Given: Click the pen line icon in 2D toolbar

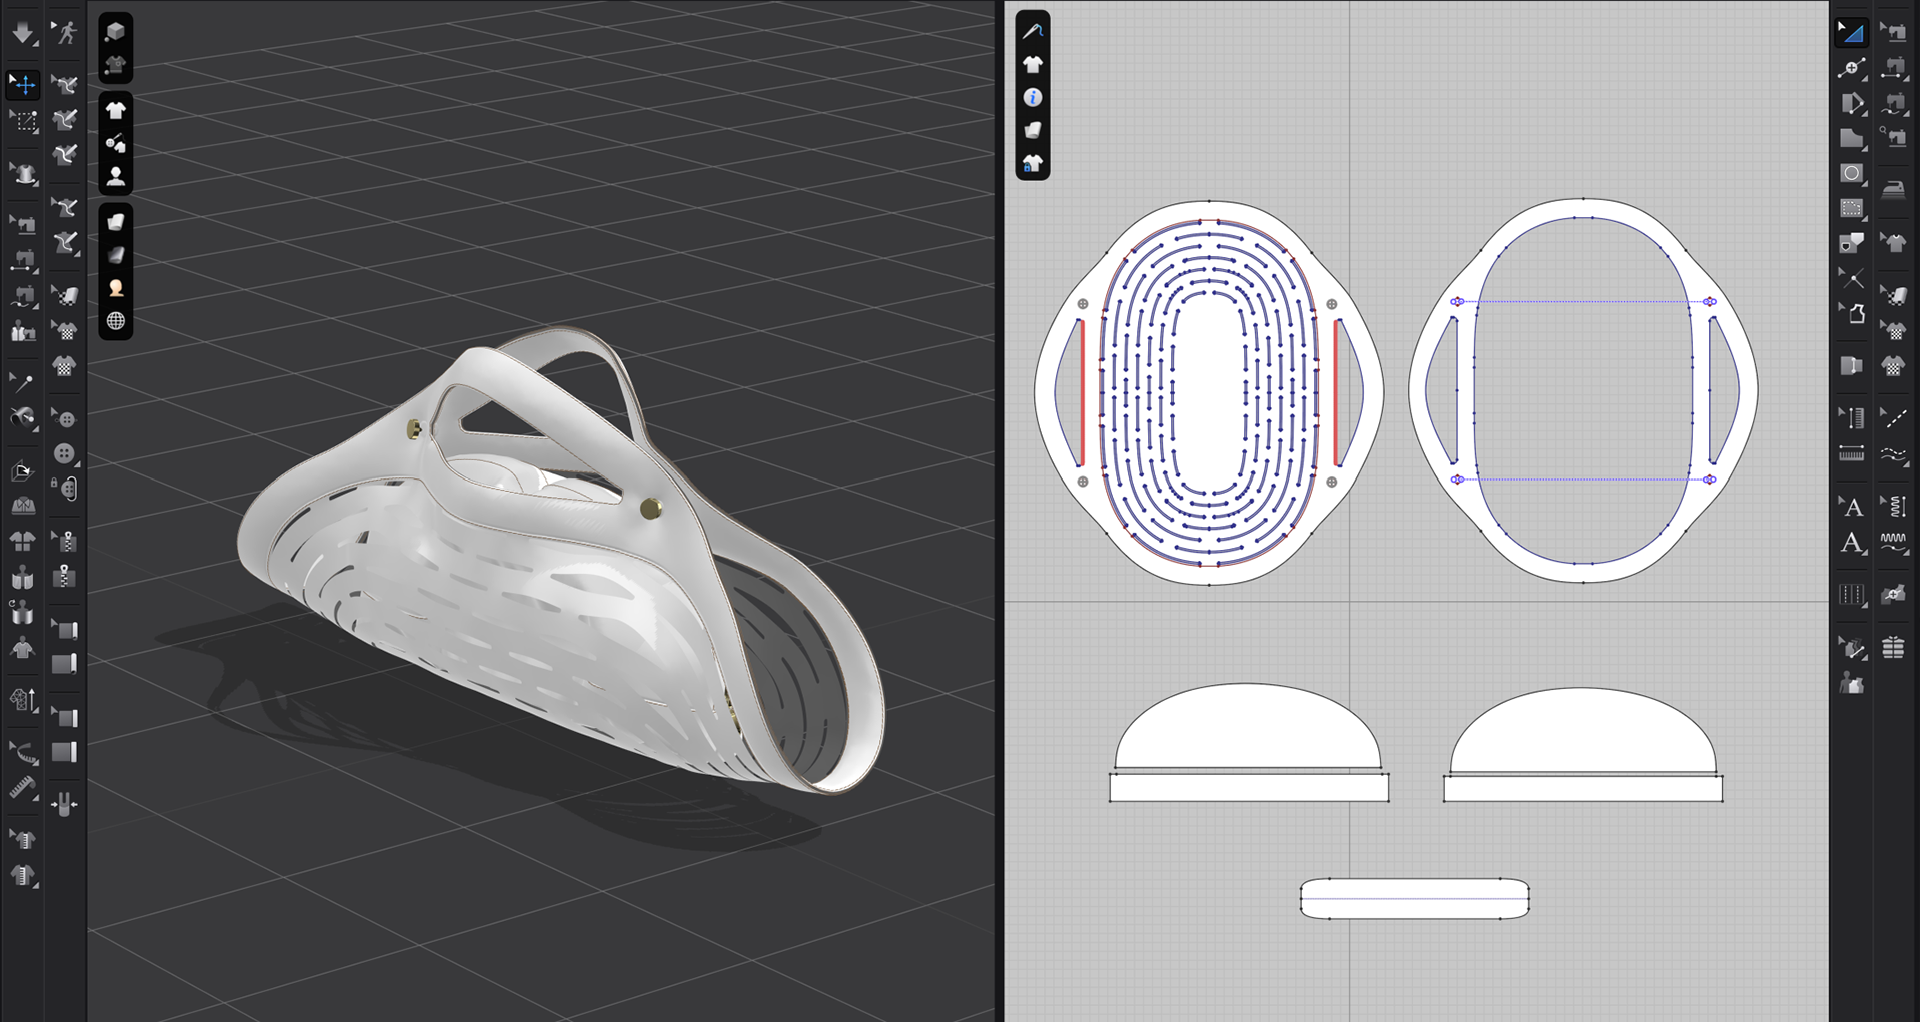Looking at the screenshot, I should (1033, 31).
